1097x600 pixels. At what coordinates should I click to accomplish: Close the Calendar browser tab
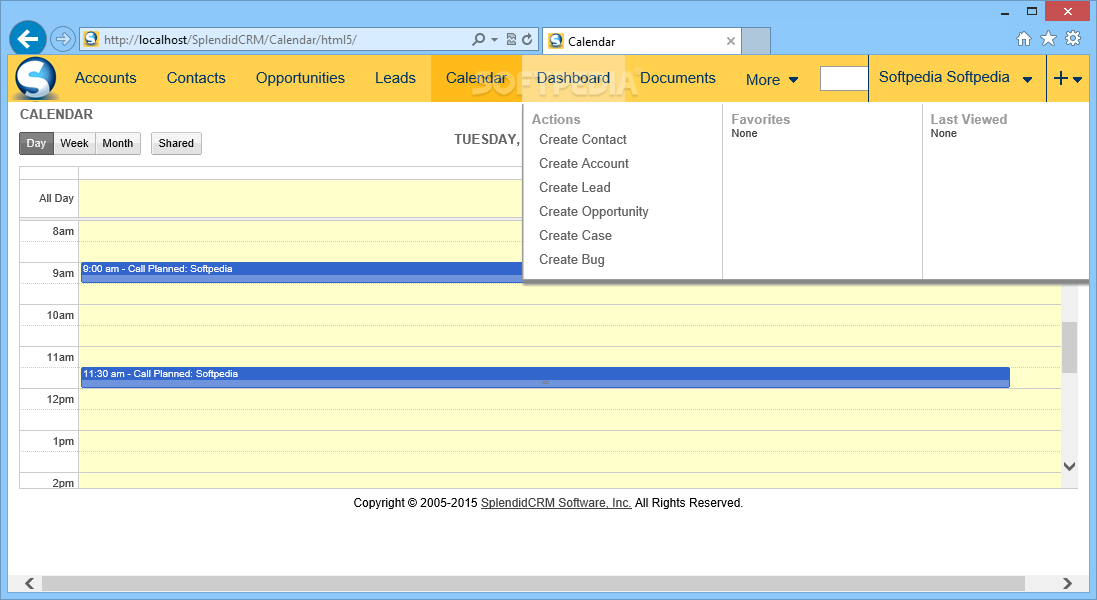[730, 41]
